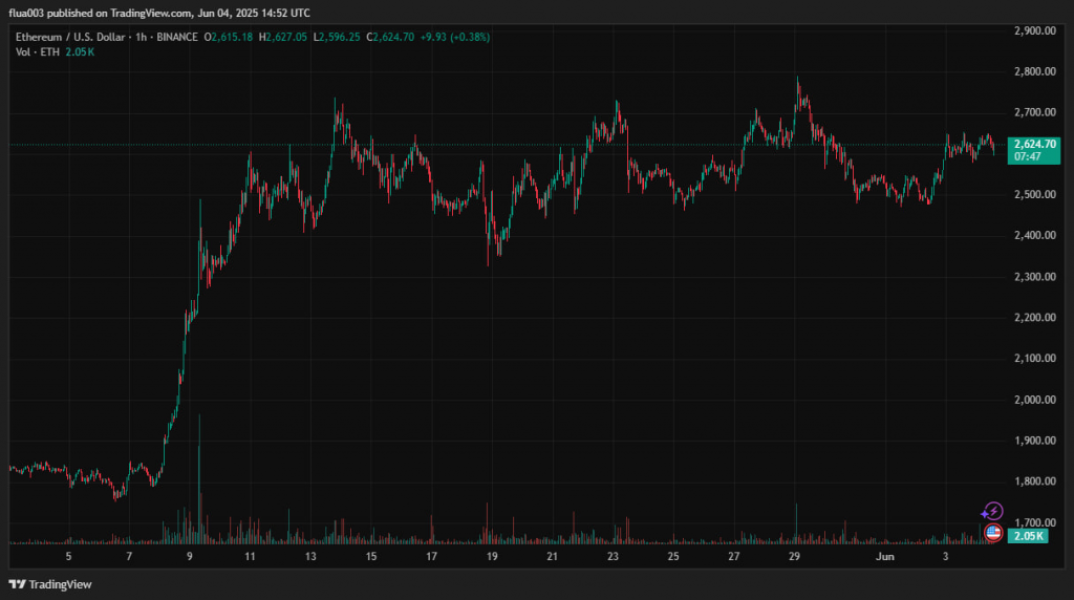
Task: Click the current price tag 2,624.70
Action: click(1032, 144)
